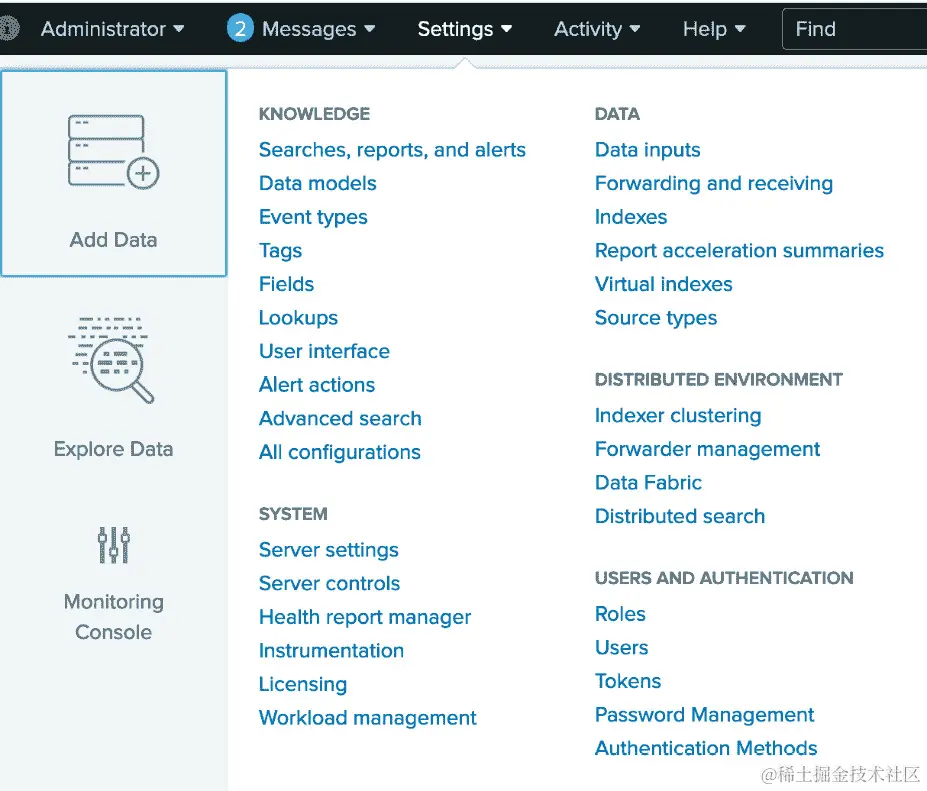Open the Add Data panel
This screenshot has width=927, height=791.
(x=113, y=175)
